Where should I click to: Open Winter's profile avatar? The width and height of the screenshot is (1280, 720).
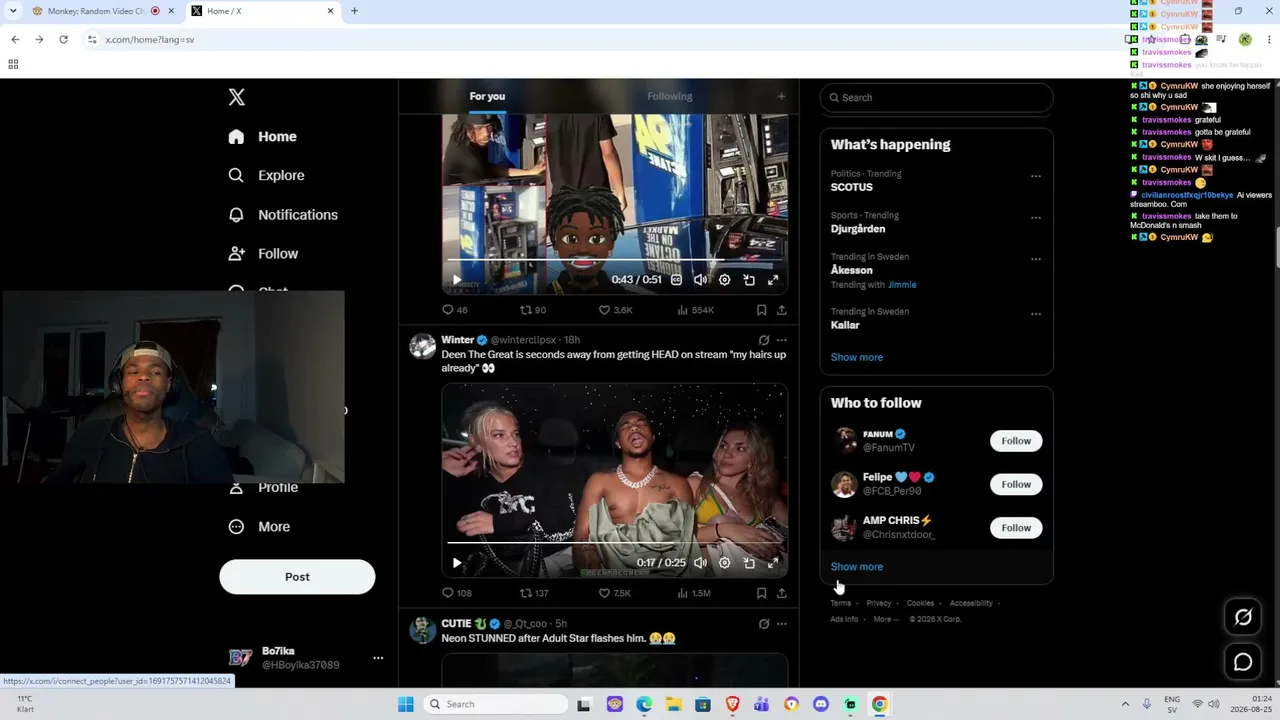pyautogui.click(x=423, y=346)
